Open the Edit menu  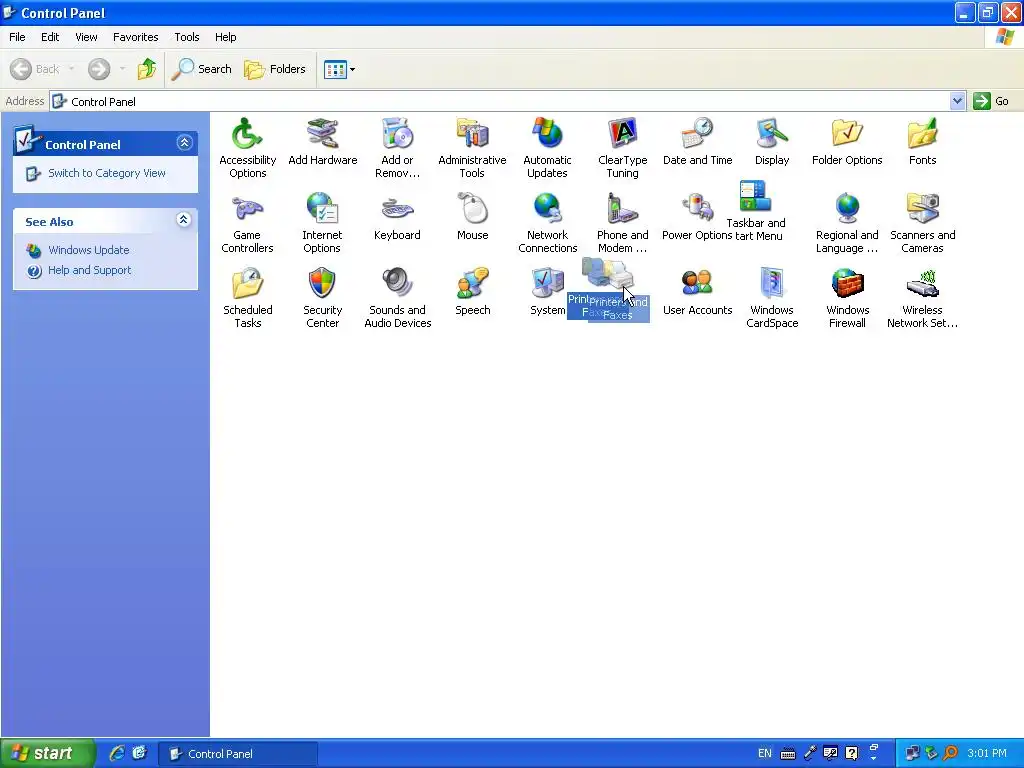(x=50, y=37)
